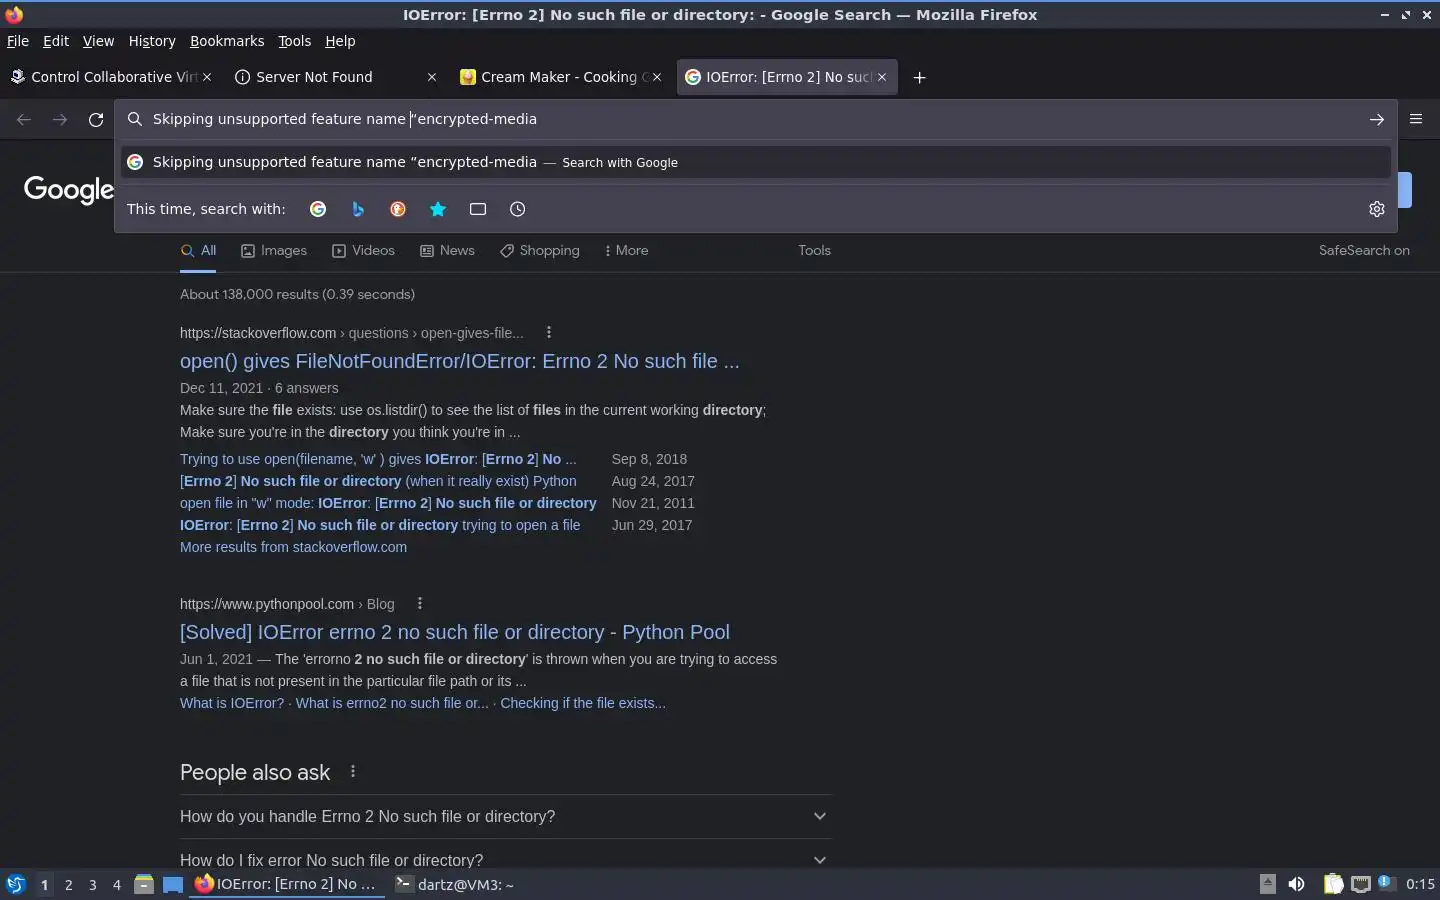The height and width of the screenshot is (900, 1440).
Task: Show desktop via taskbar icon
Action: [x=173, y=884]
